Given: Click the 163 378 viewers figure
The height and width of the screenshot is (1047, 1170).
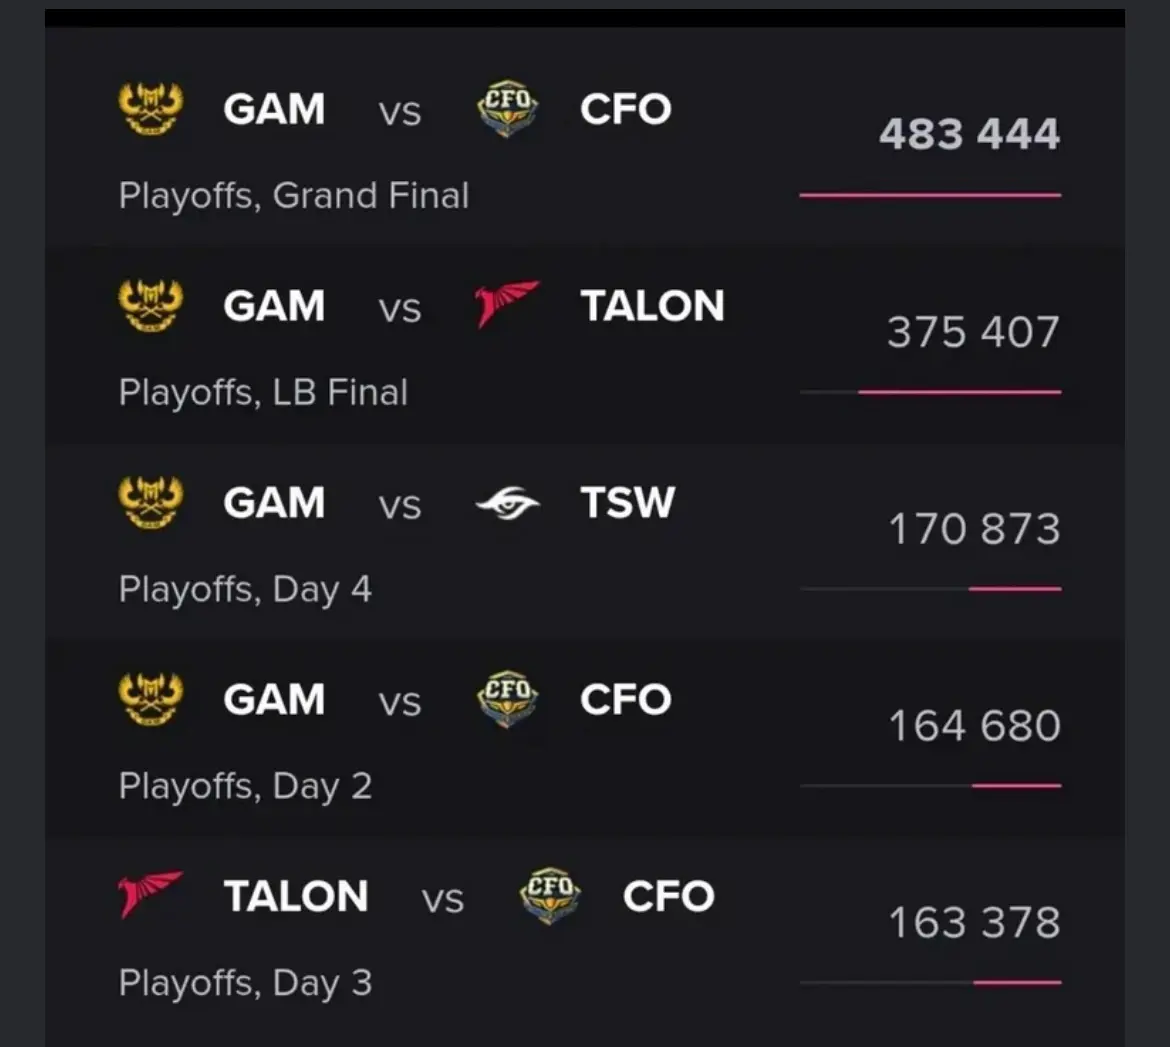Looking at the screenshot, I should pyautogui.click(x=975, y=923).
